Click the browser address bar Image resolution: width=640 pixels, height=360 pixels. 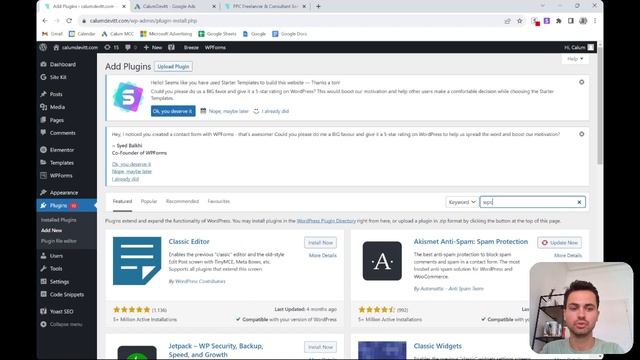coord(290,21)
